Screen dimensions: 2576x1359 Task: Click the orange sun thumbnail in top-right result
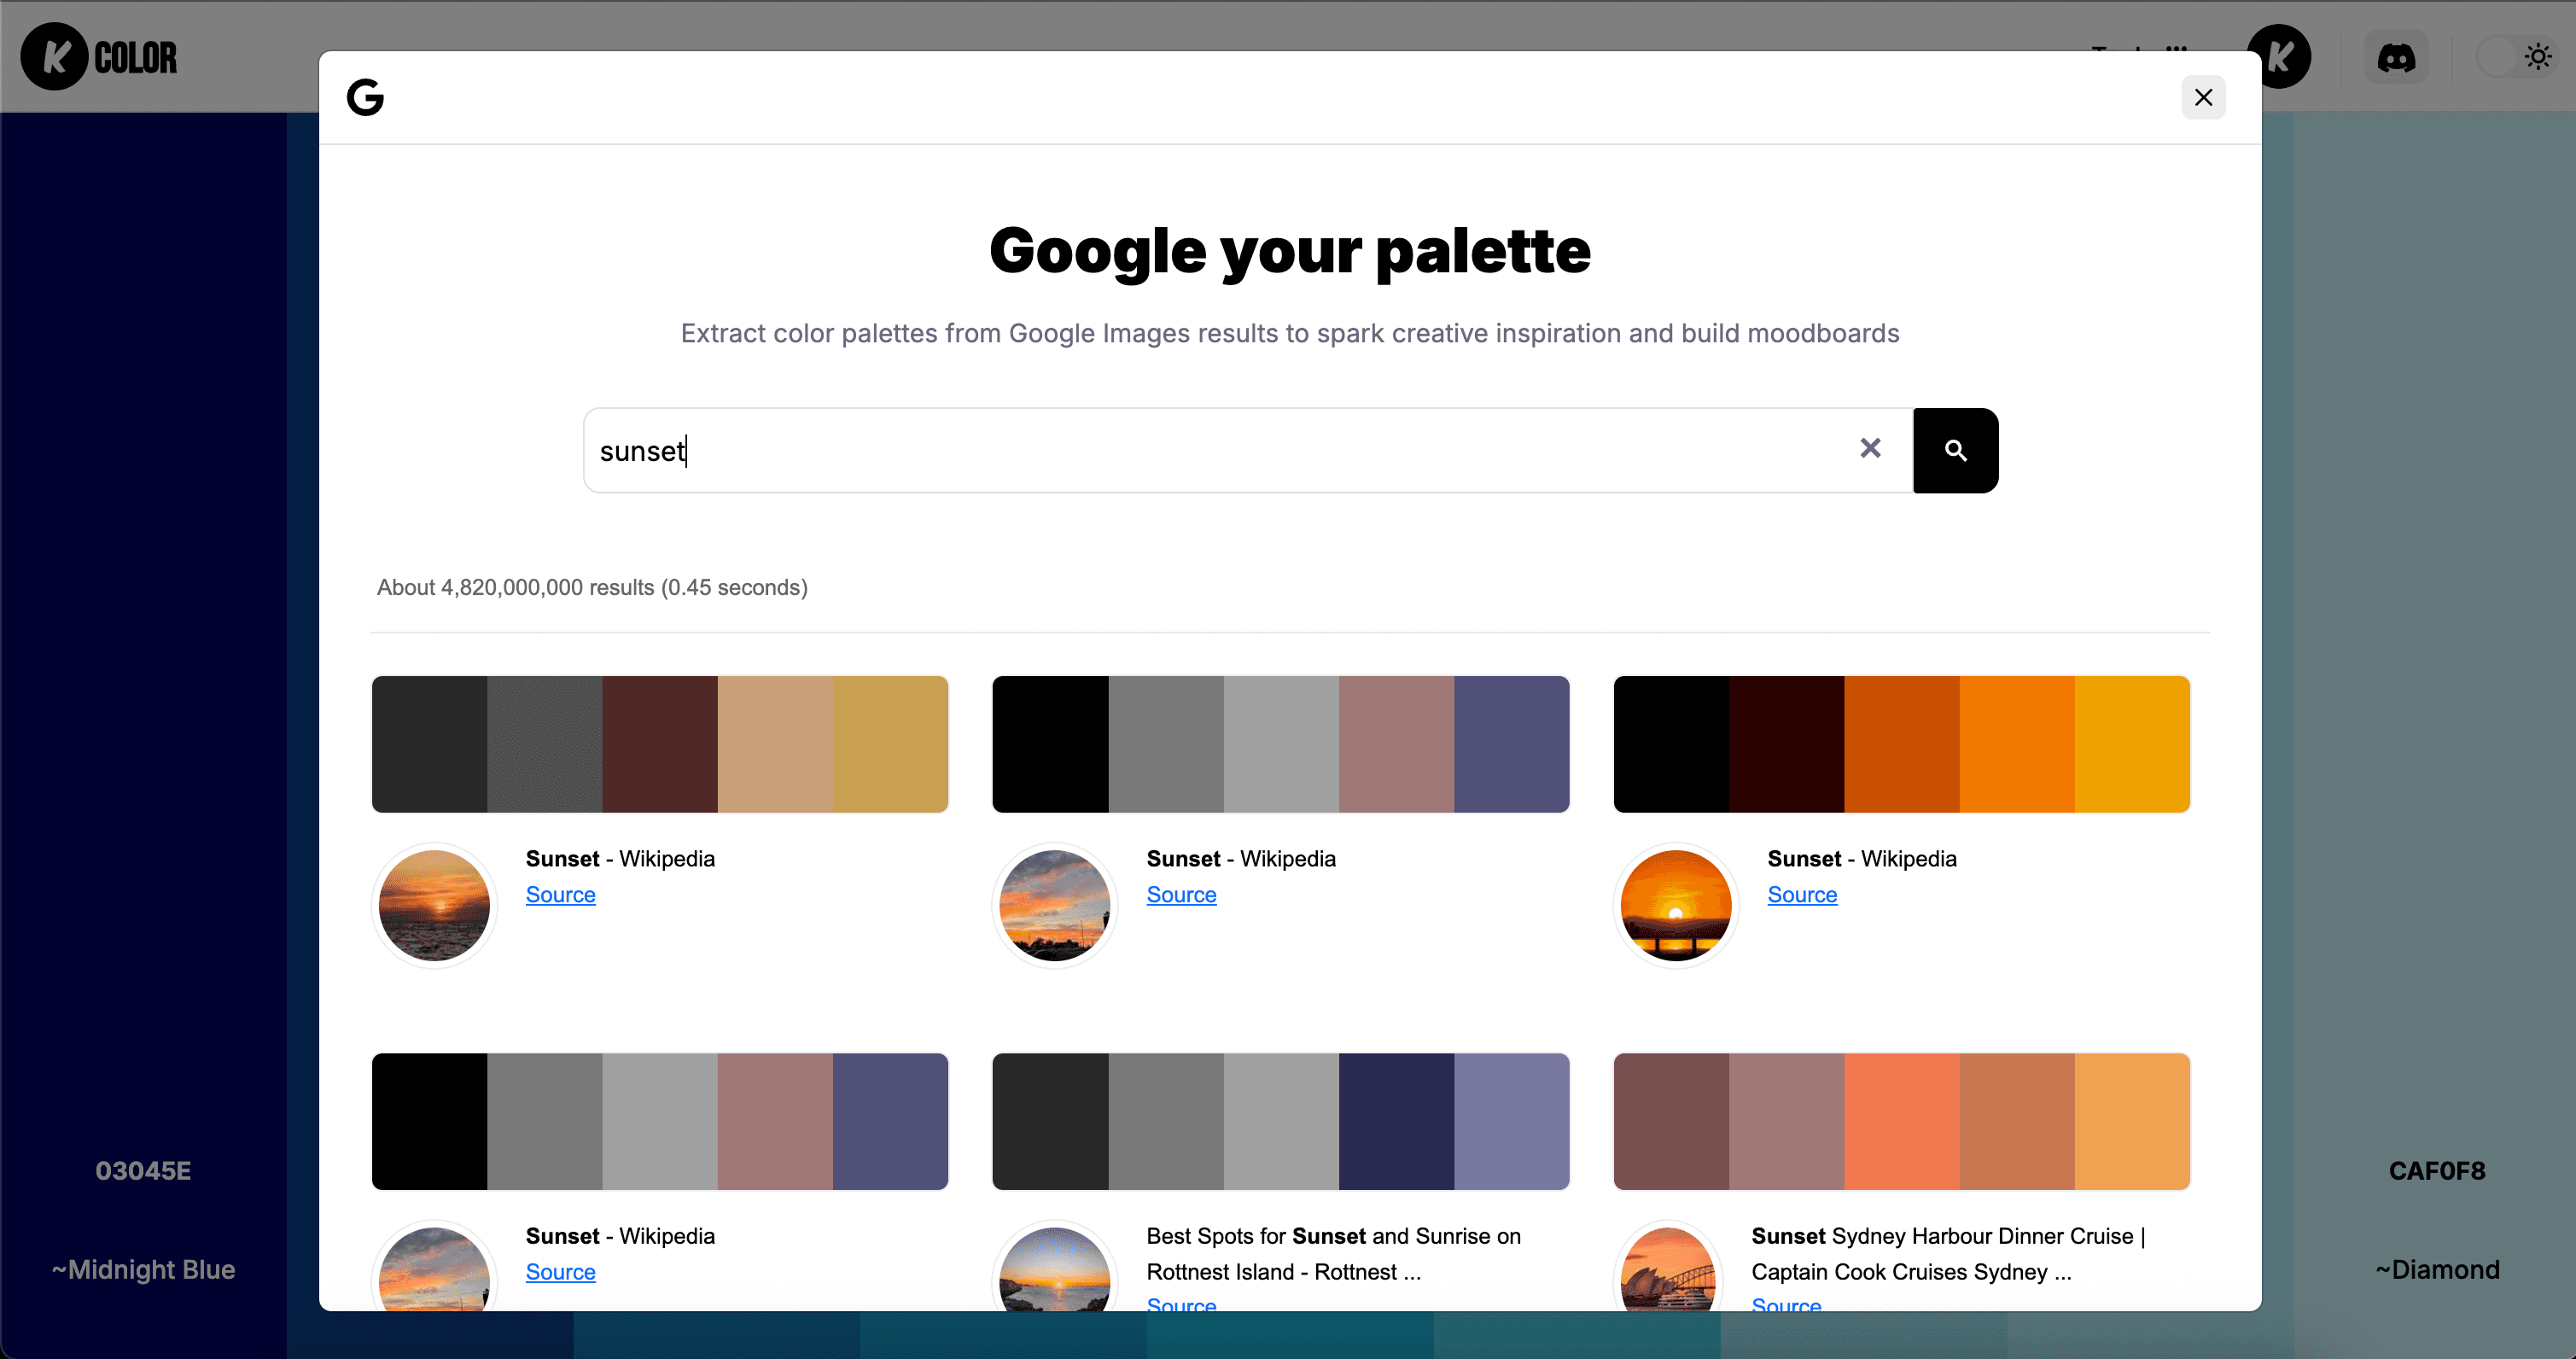pos(1676,905)
